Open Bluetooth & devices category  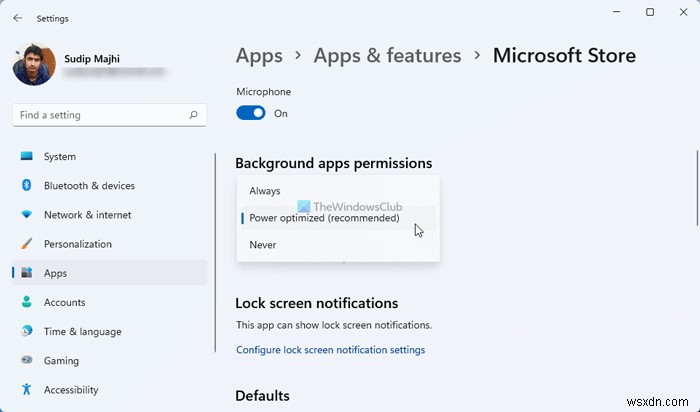pyautogui.click(x=109, y=186)
